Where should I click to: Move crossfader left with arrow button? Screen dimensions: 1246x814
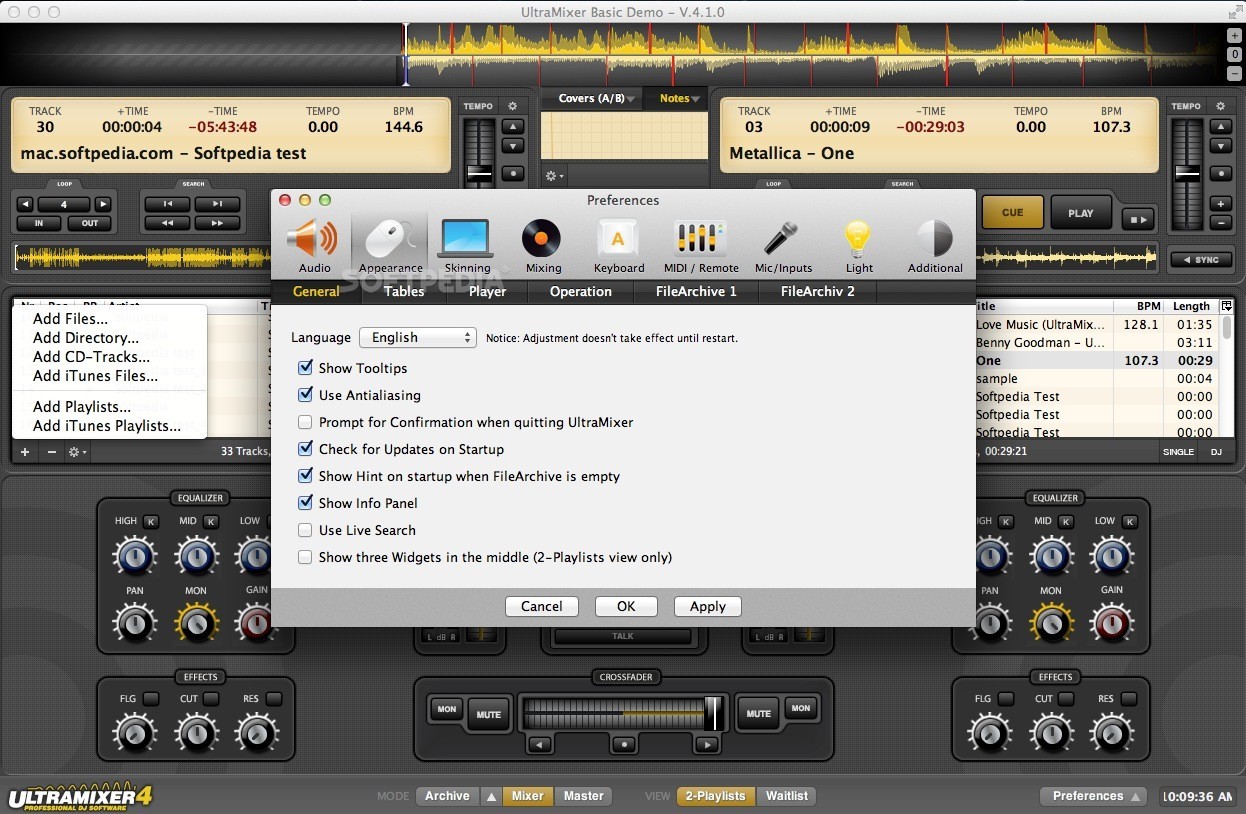[x=540, y=744]
